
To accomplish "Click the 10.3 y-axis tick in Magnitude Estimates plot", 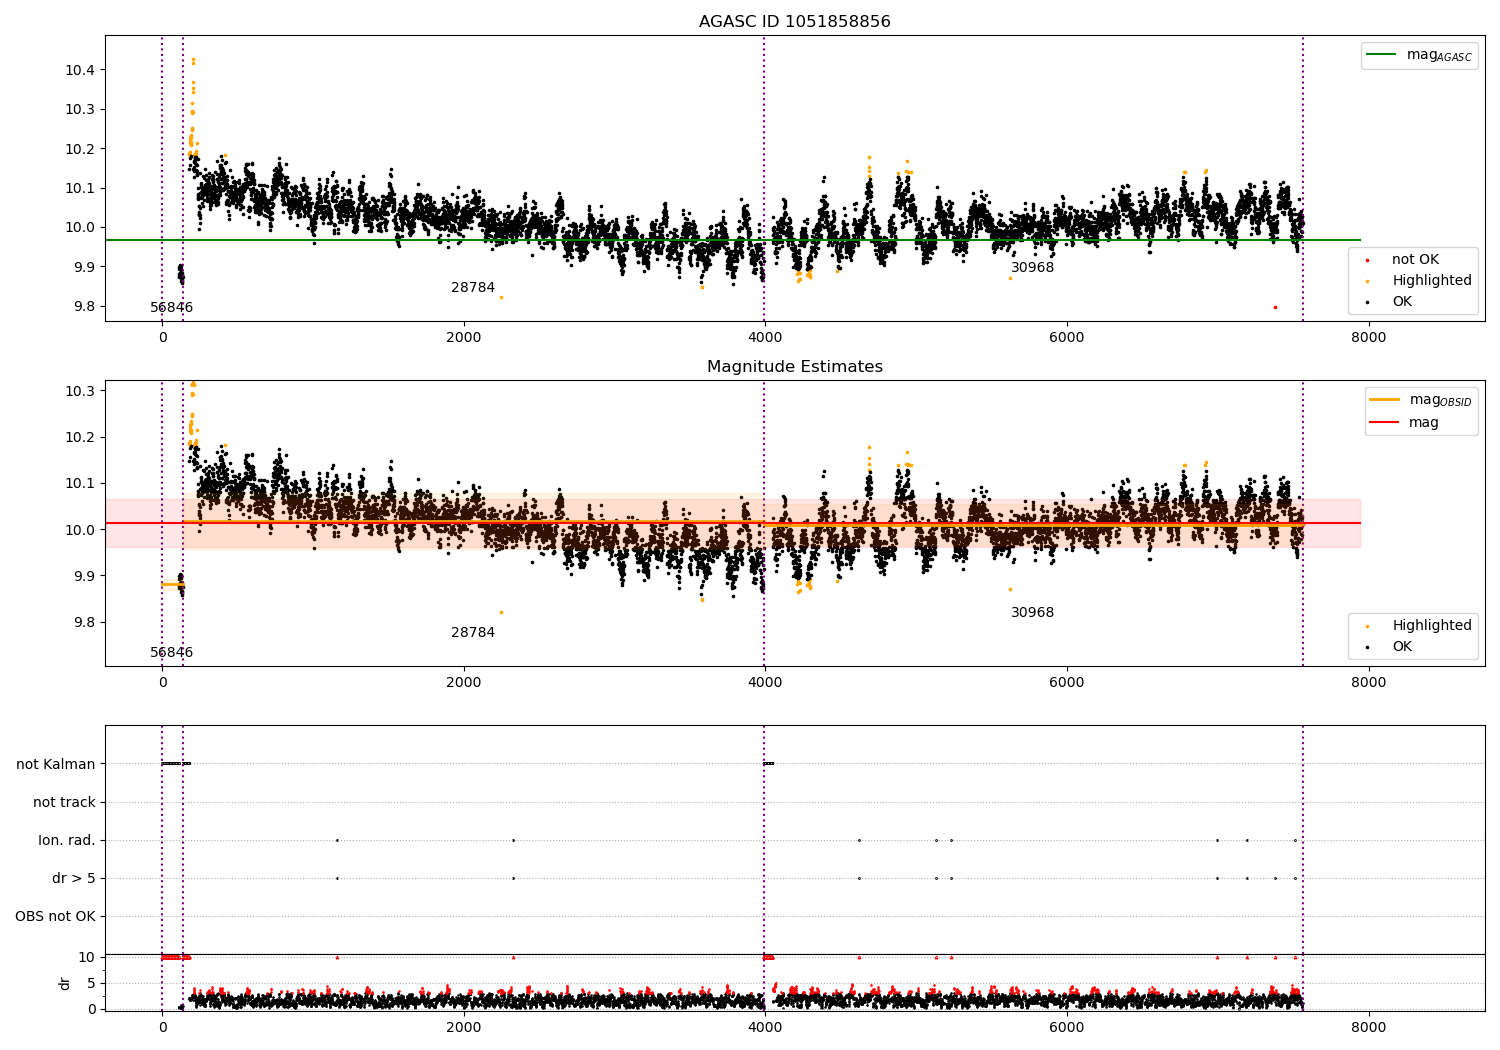I will pos(80,391).
